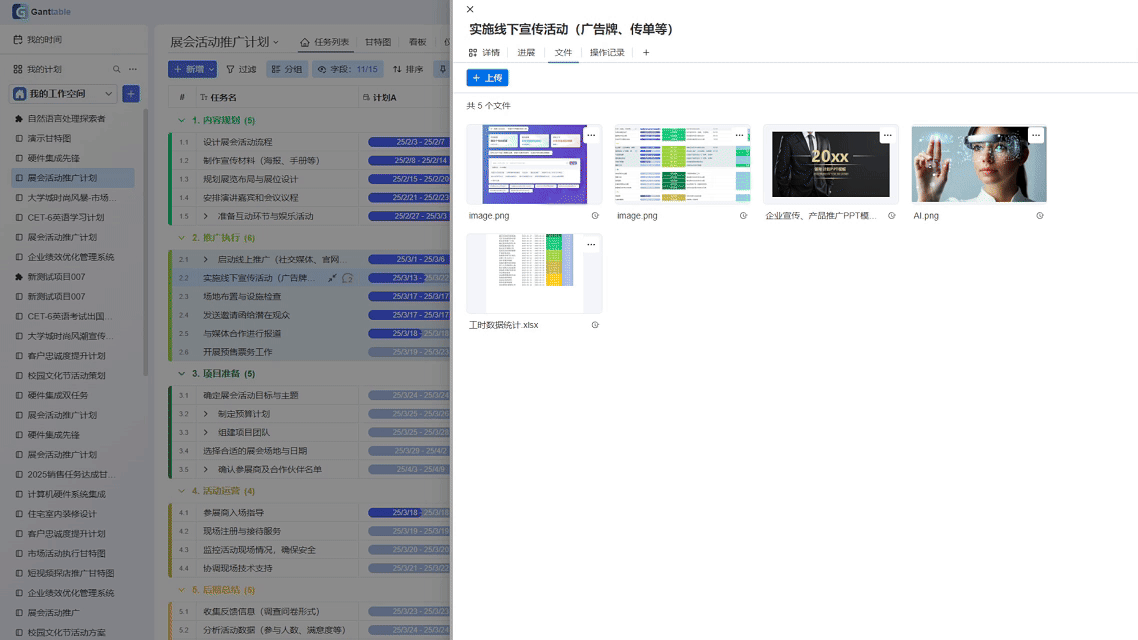Click the 上传 upload button
1138x640 pixels.
(487, 76)
